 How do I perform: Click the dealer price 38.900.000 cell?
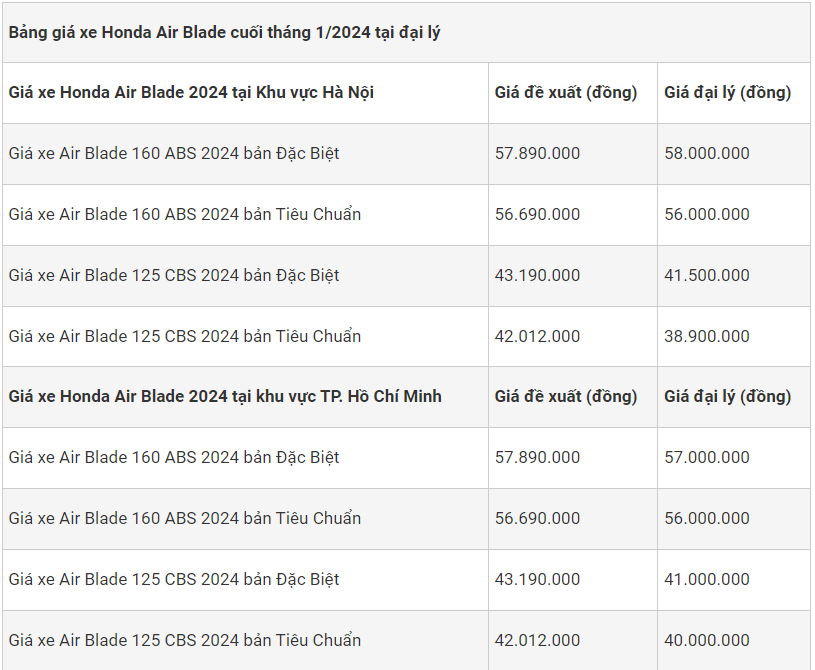pos(707,336)
